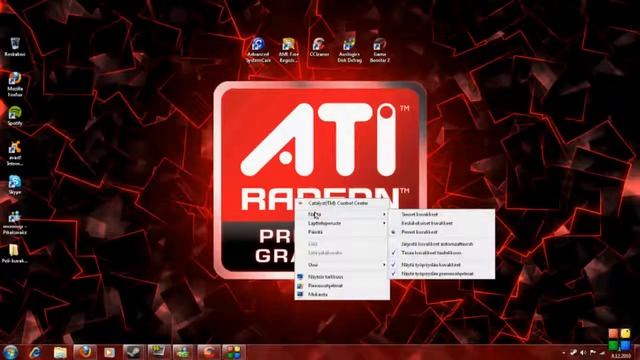Viewport: 640px width, 360px height.
Task: Select the Mozilla Firefox desktop shortcut
Action: 15,84
